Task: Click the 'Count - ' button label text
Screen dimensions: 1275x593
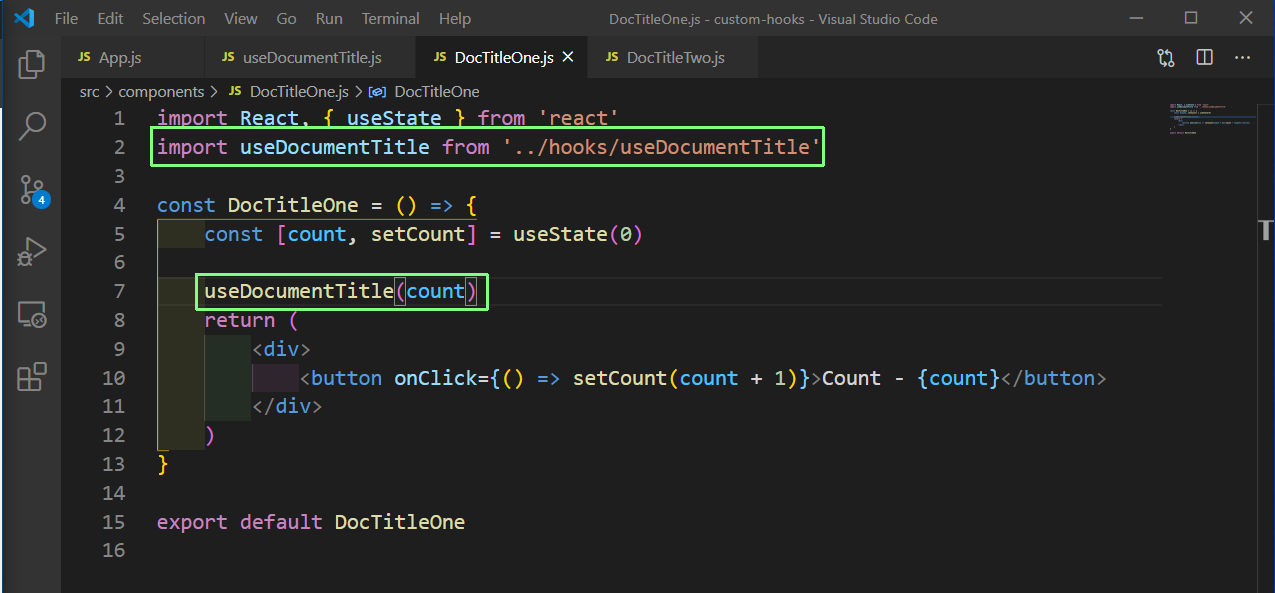Action: [x=864, y=378]
